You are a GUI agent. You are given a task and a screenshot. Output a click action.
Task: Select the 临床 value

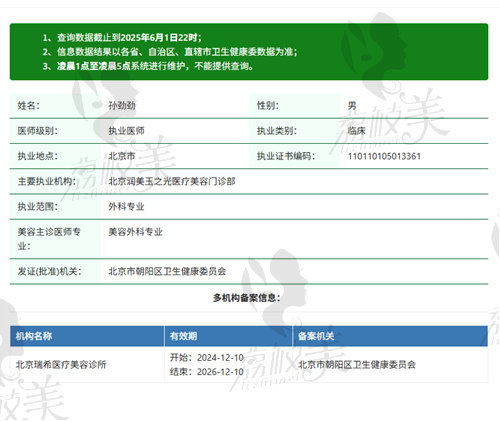pos(356,131)
